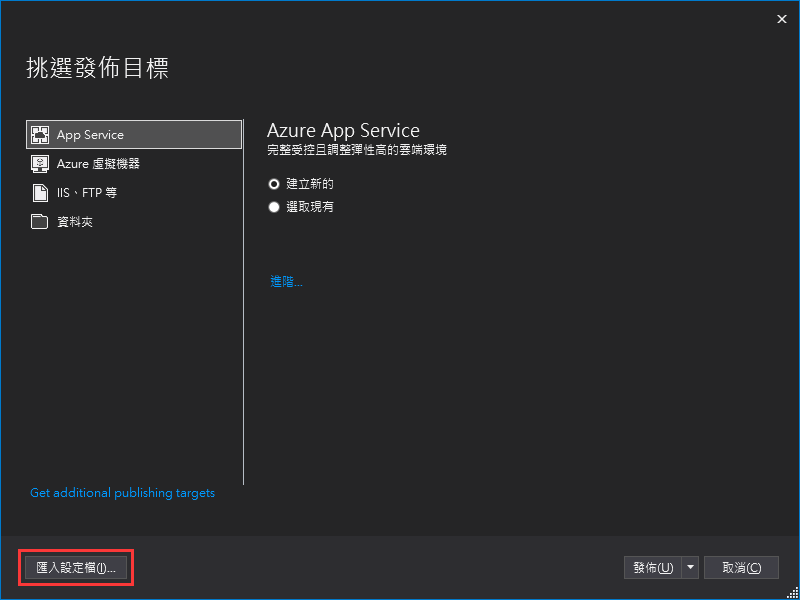The width and height of the screenshot is (800, 600).
Task: Choose Azure 虛擬機器 as publish target
Action: pyautogui.click(x=98, y=164)
